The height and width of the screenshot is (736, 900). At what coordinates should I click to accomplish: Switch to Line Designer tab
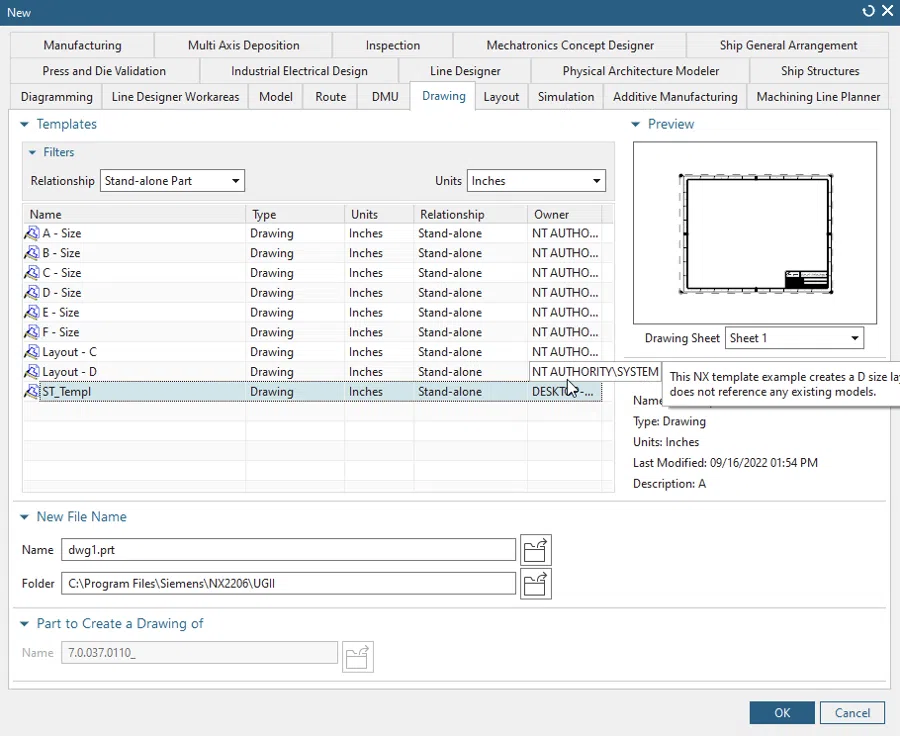[x=465, y=71]
